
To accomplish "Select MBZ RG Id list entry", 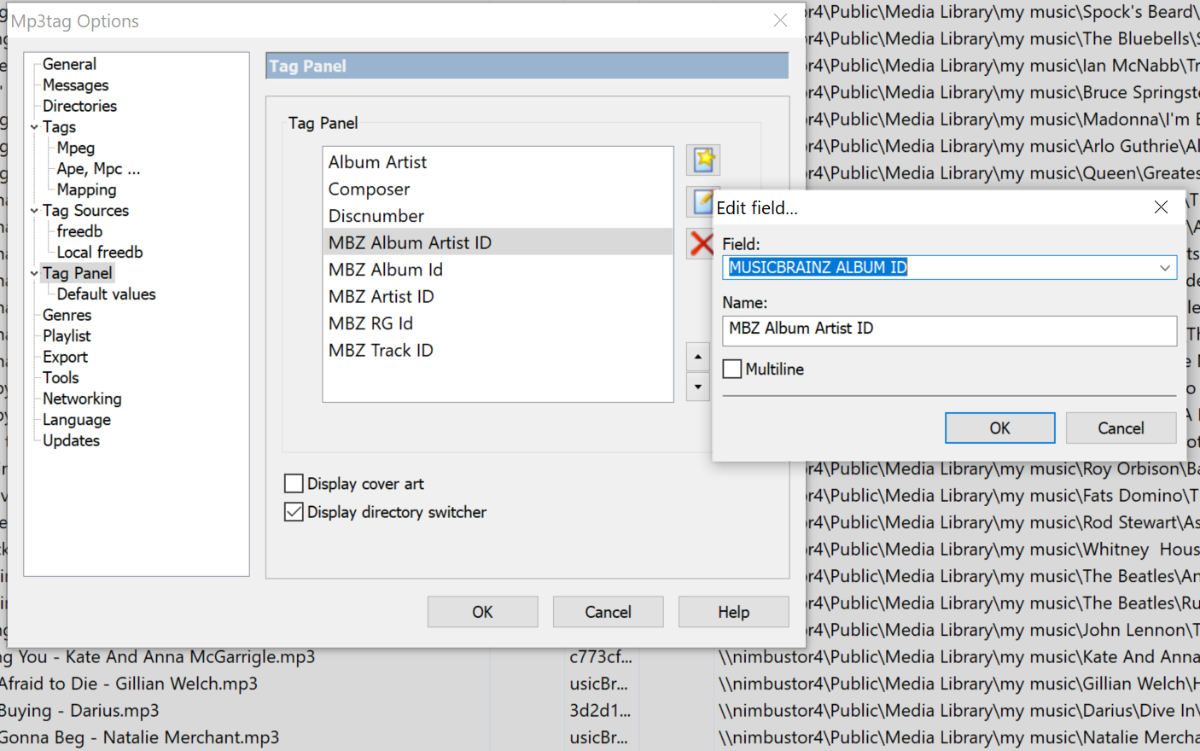I will (x=498, y=324).
